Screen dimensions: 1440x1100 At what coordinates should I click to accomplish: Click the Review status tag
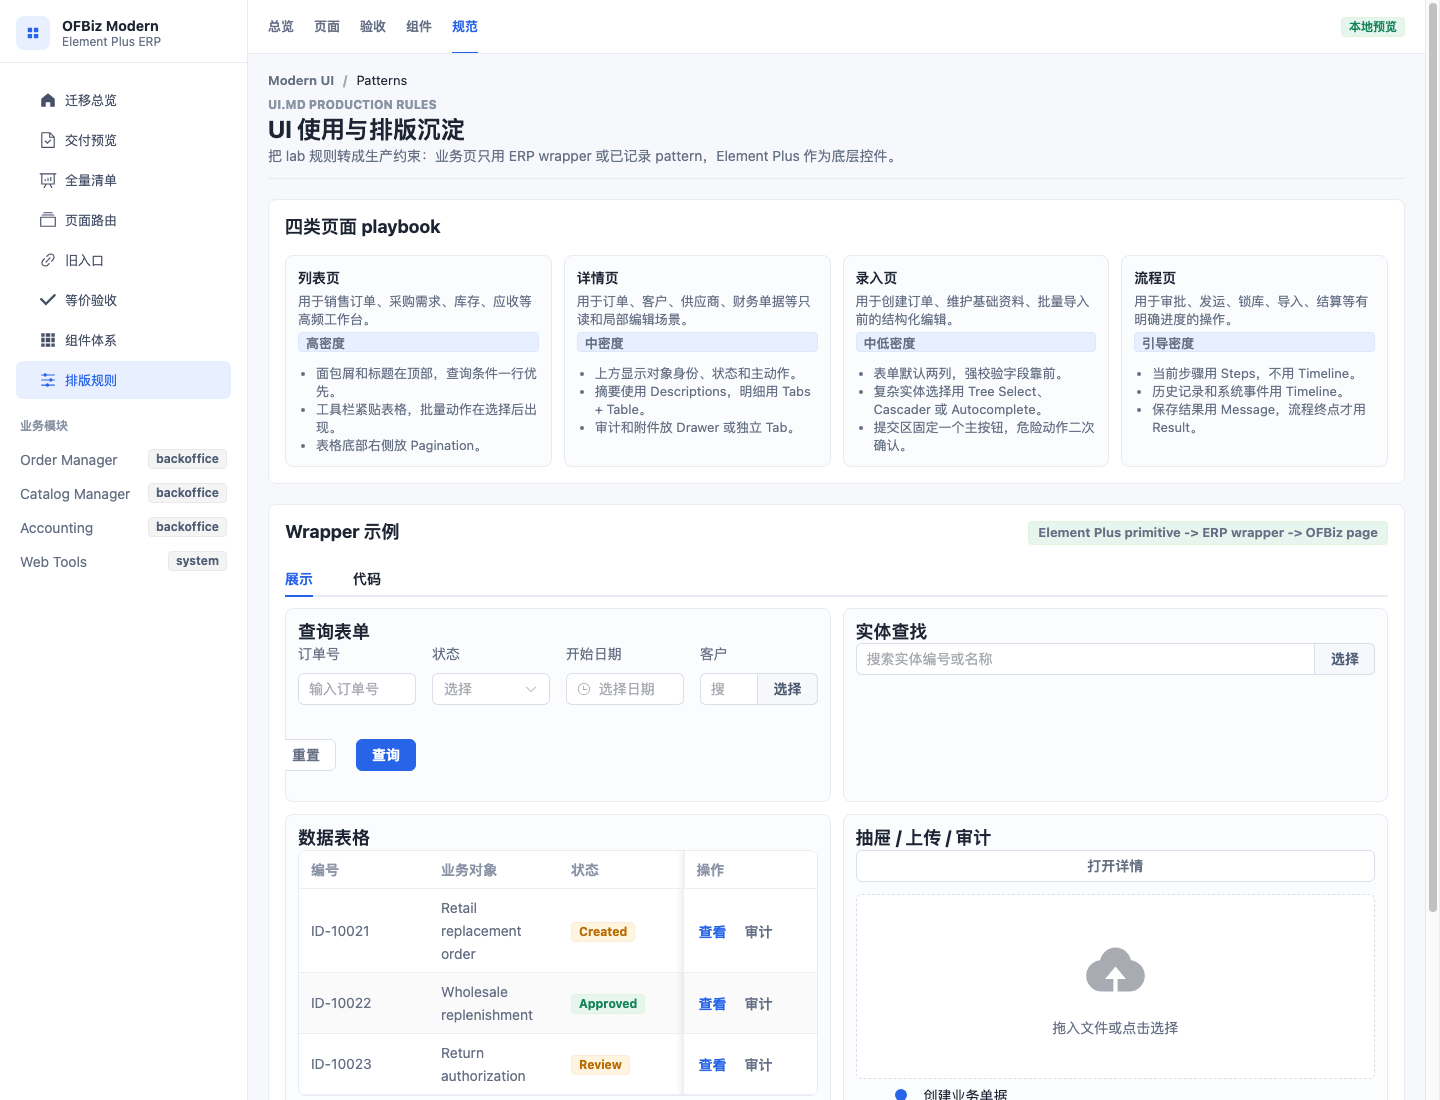(600, 1065)
